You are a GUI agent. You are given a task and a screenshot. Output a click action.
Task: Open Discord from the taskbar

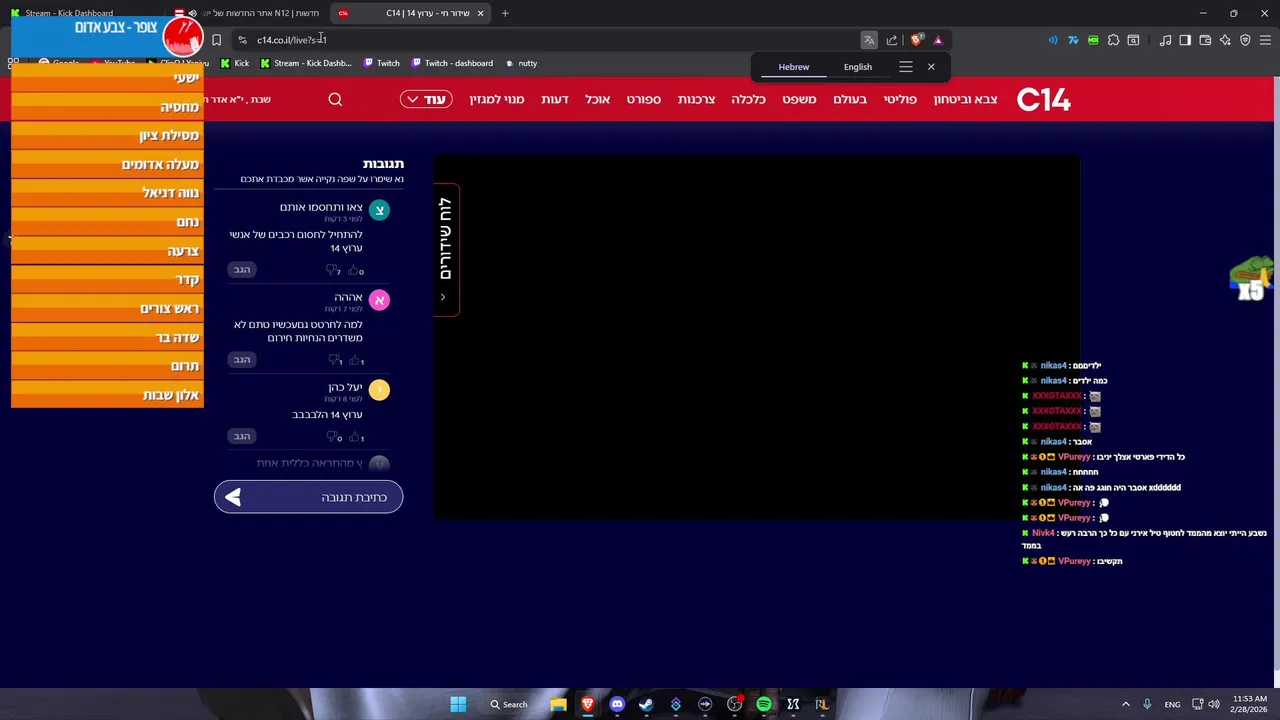pyautogui.click(x=617, y=704)
